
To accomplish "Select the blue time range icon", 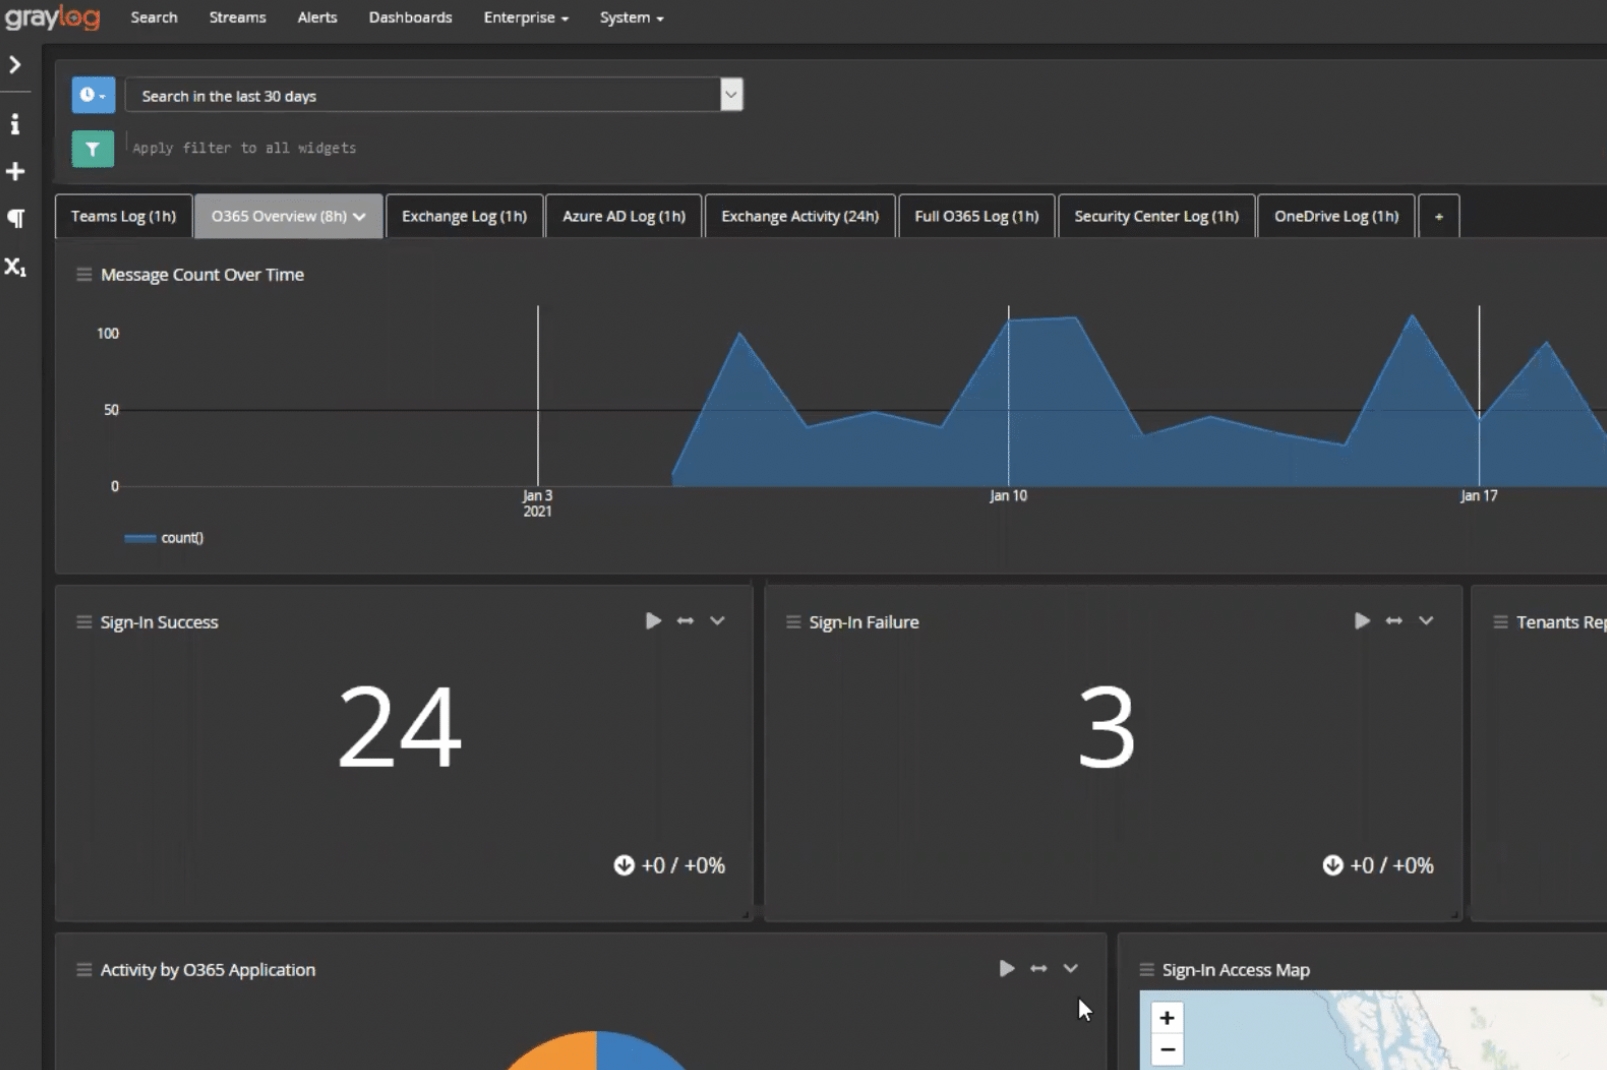I will (92, 95).
